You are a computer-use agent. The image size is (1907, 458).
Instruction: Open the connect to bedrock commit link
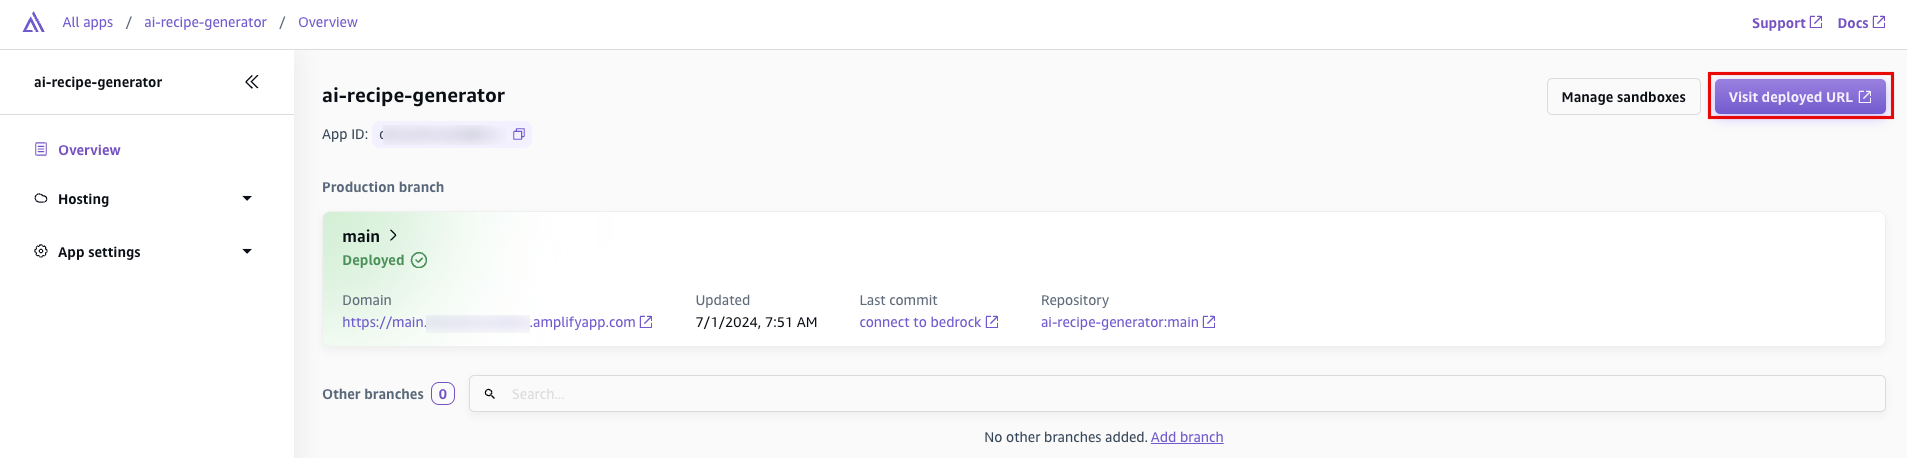[x=920, y=322]
